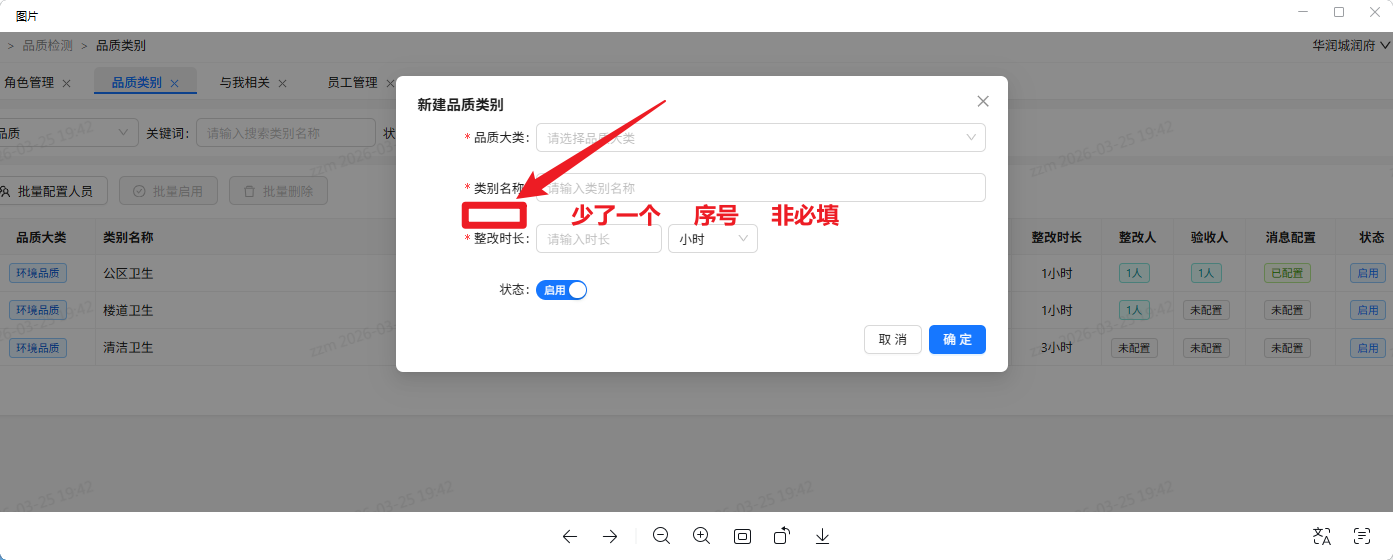This screenshot has width=1393, height=560.
Task: Show image at original size
Action: pos(742,536)
